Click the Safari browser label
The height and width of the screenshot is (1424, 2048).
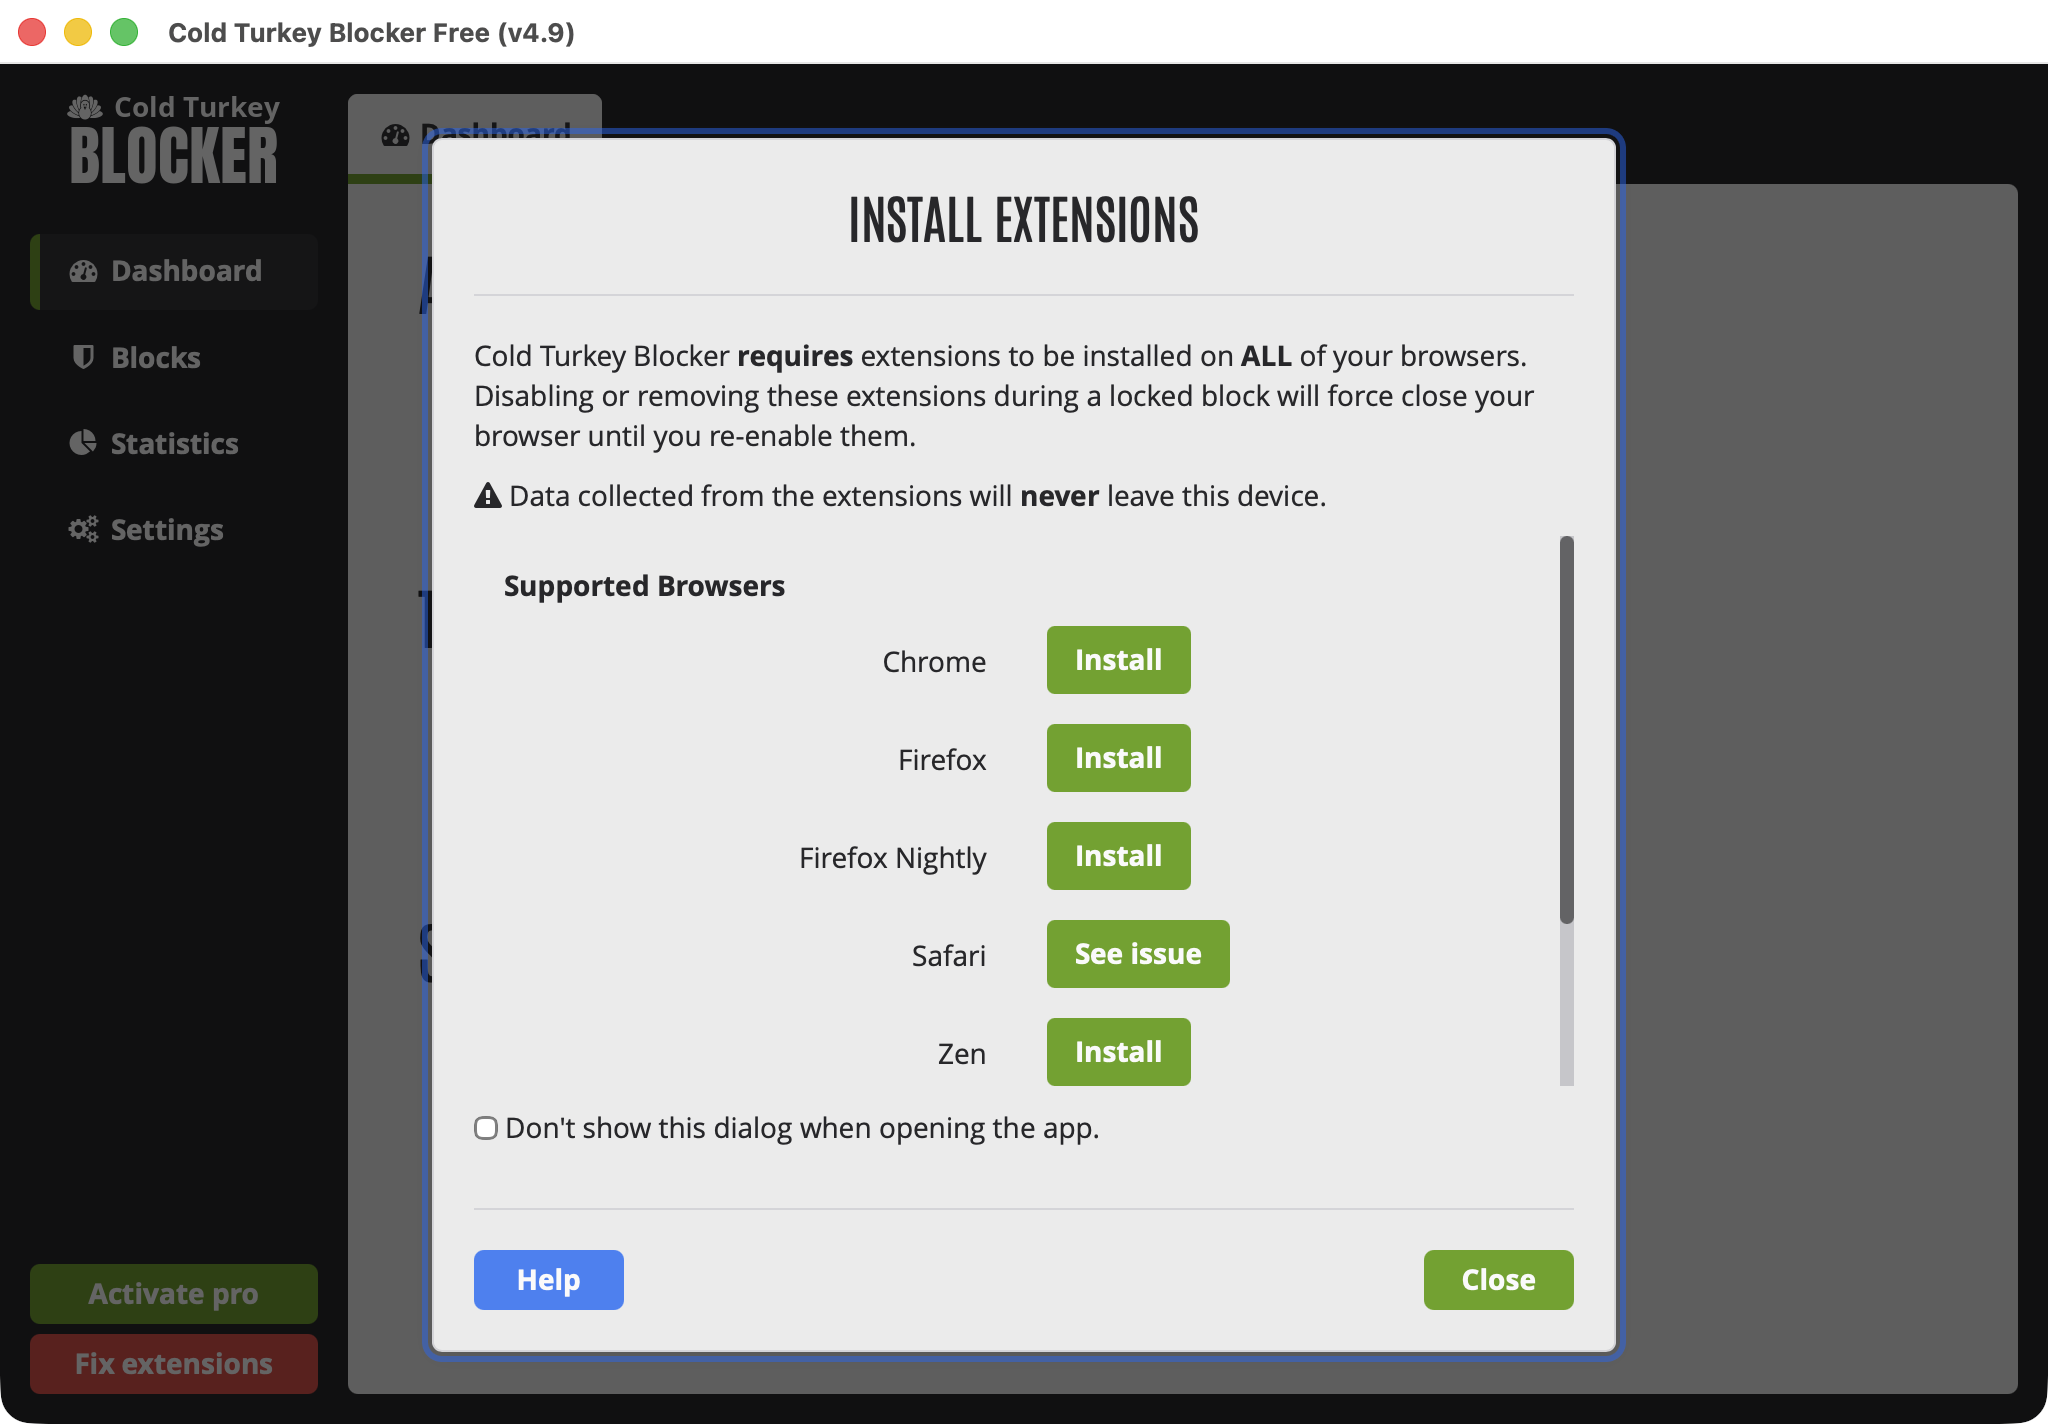tap(948, 956)
